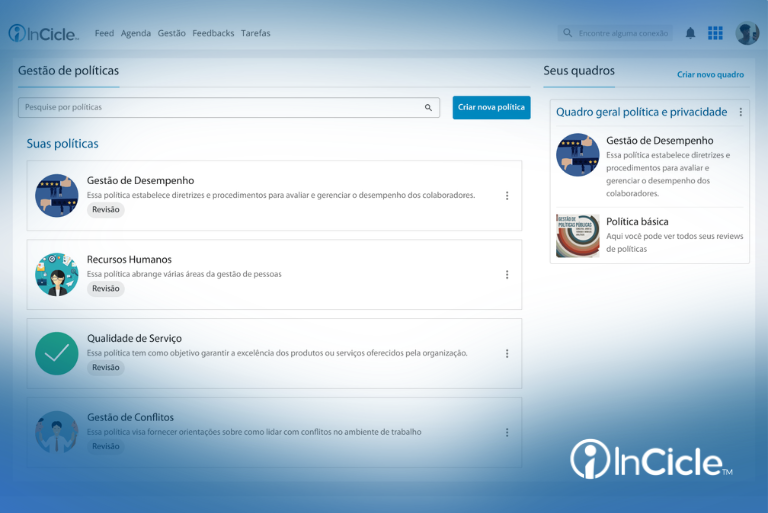The width and height of the screenshot is (768, 513).
Task: Open Recursos Humanos policy avatar image
Action: point(56,274)
